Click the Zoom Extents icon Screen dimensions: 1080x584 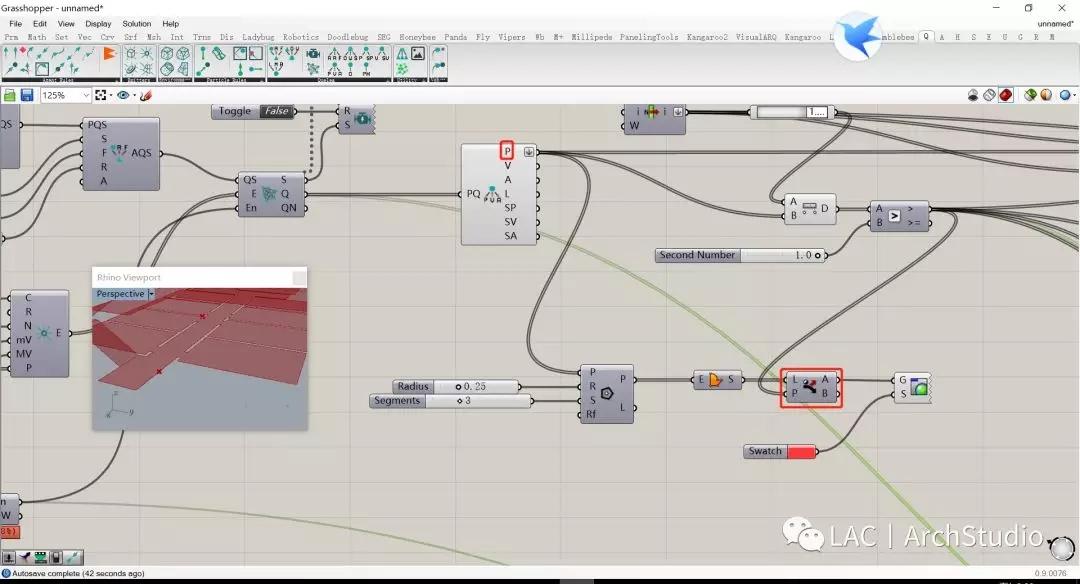101,95
